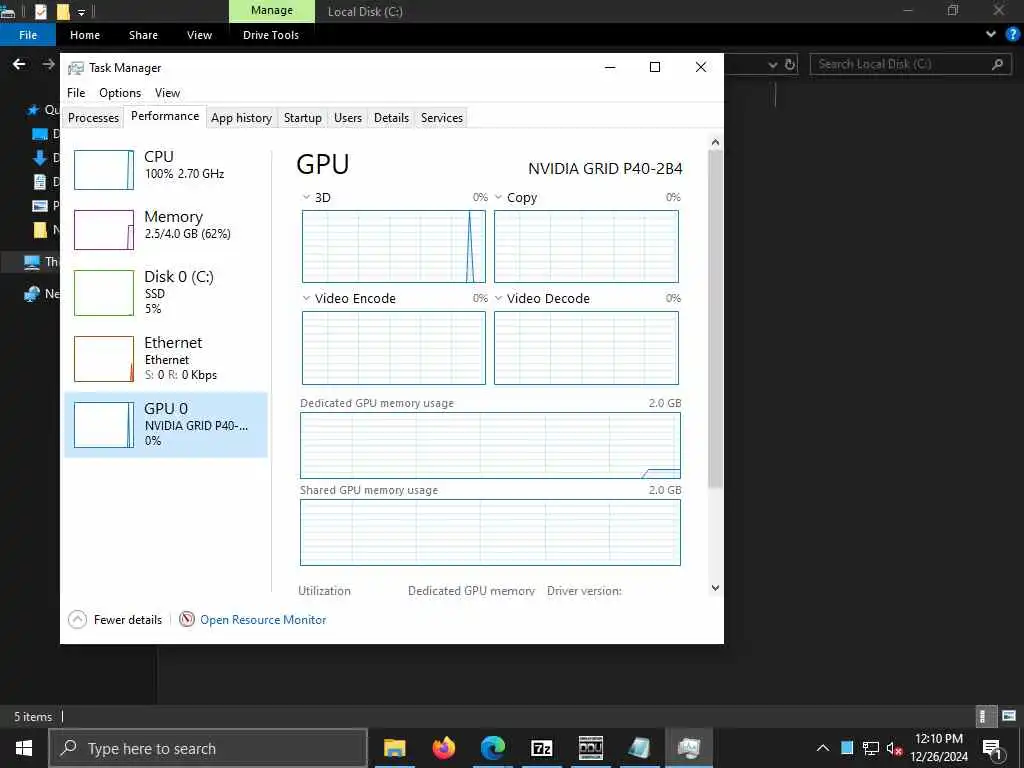1024x768 pixels.
Task: Click the taskbar search box
Action: click(208, 748)
